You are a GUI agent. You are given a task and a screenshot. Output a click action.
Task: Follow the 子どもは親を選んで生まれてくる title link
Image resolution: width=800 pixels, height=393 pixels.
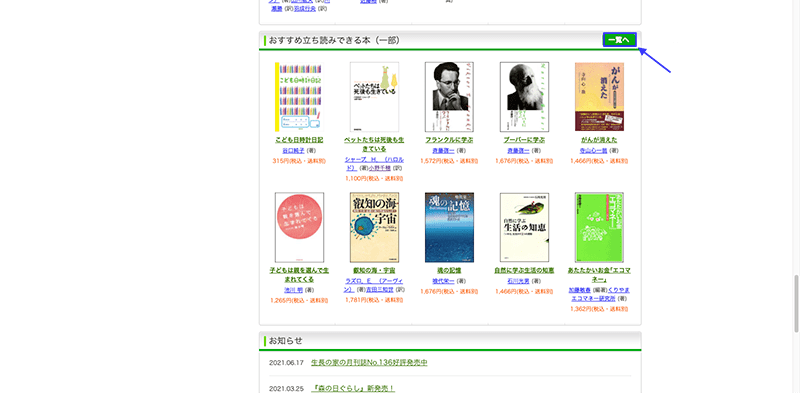299,275
